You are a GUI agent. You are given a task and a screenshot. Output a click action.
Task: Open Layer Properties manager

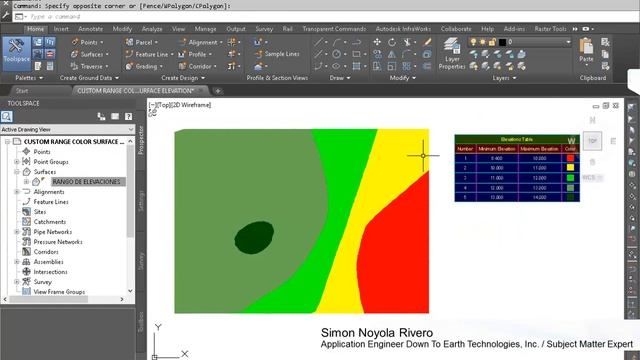[x=452, y=54]
